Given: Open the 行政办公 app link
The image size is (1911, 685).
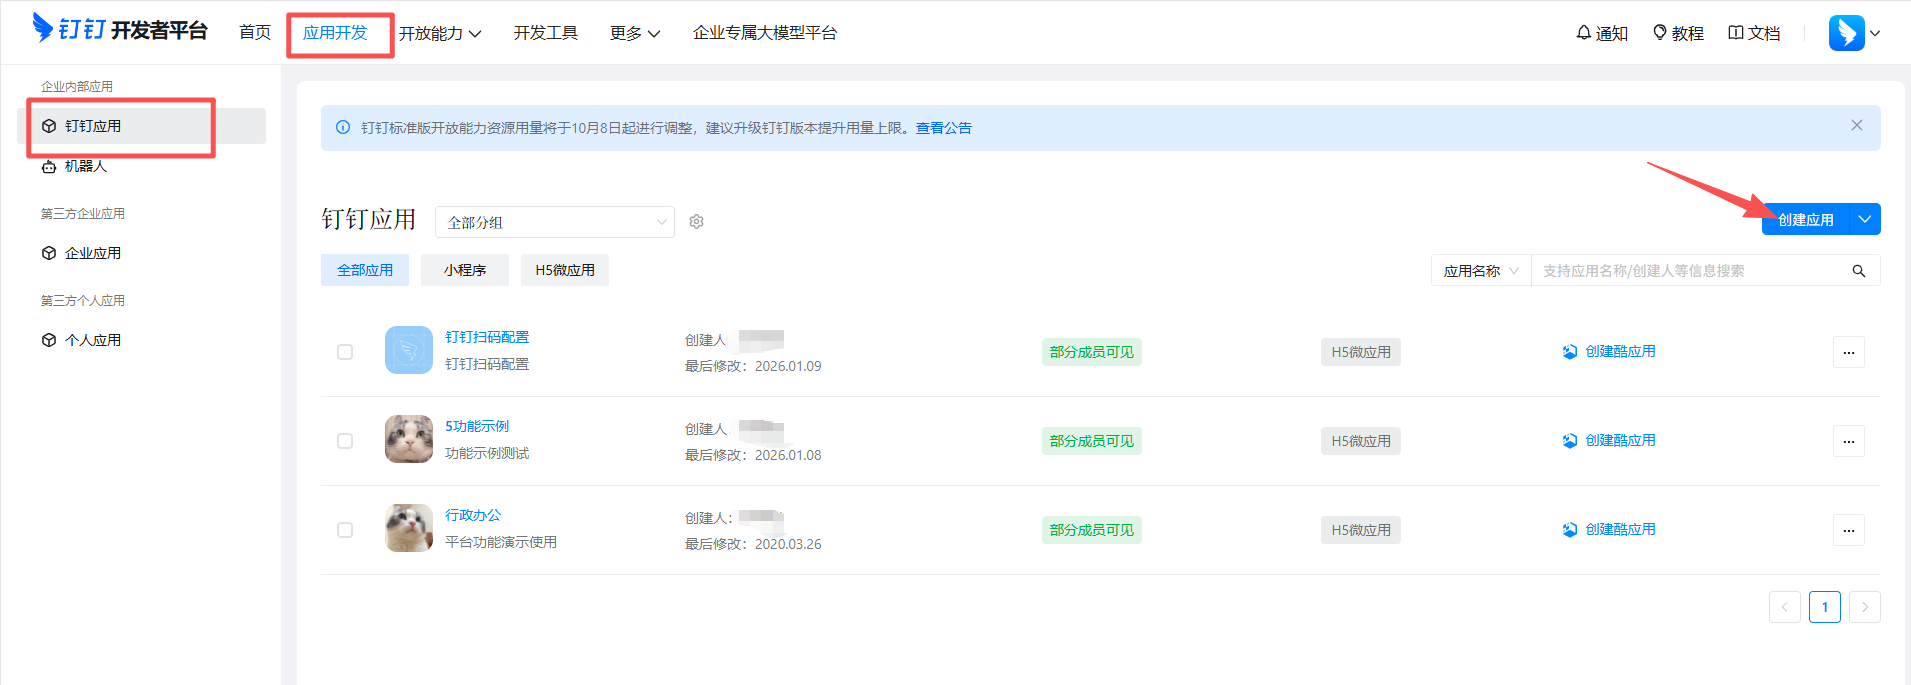Looking at the screenshot, I should 473,515.
